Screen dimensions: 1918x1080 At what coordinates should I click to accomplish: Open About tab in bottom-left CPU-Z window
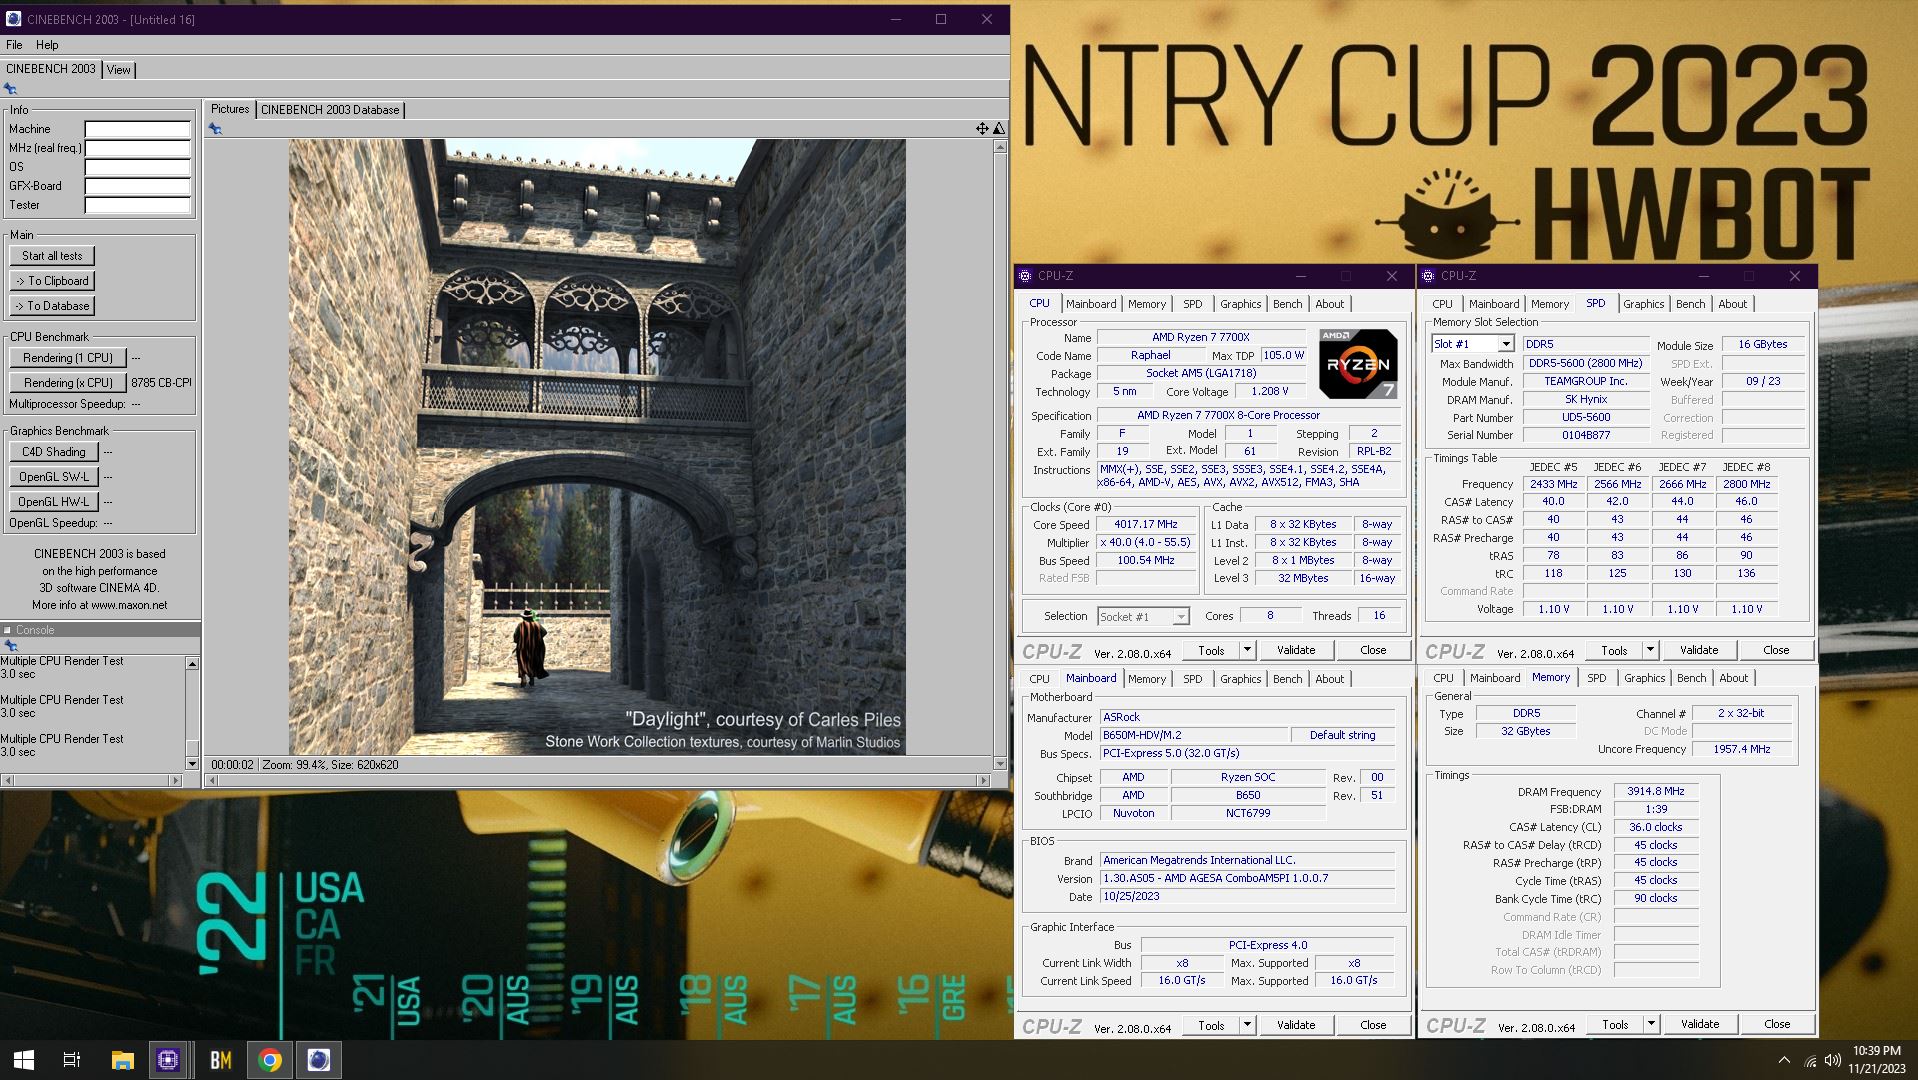pos(1329,679)
